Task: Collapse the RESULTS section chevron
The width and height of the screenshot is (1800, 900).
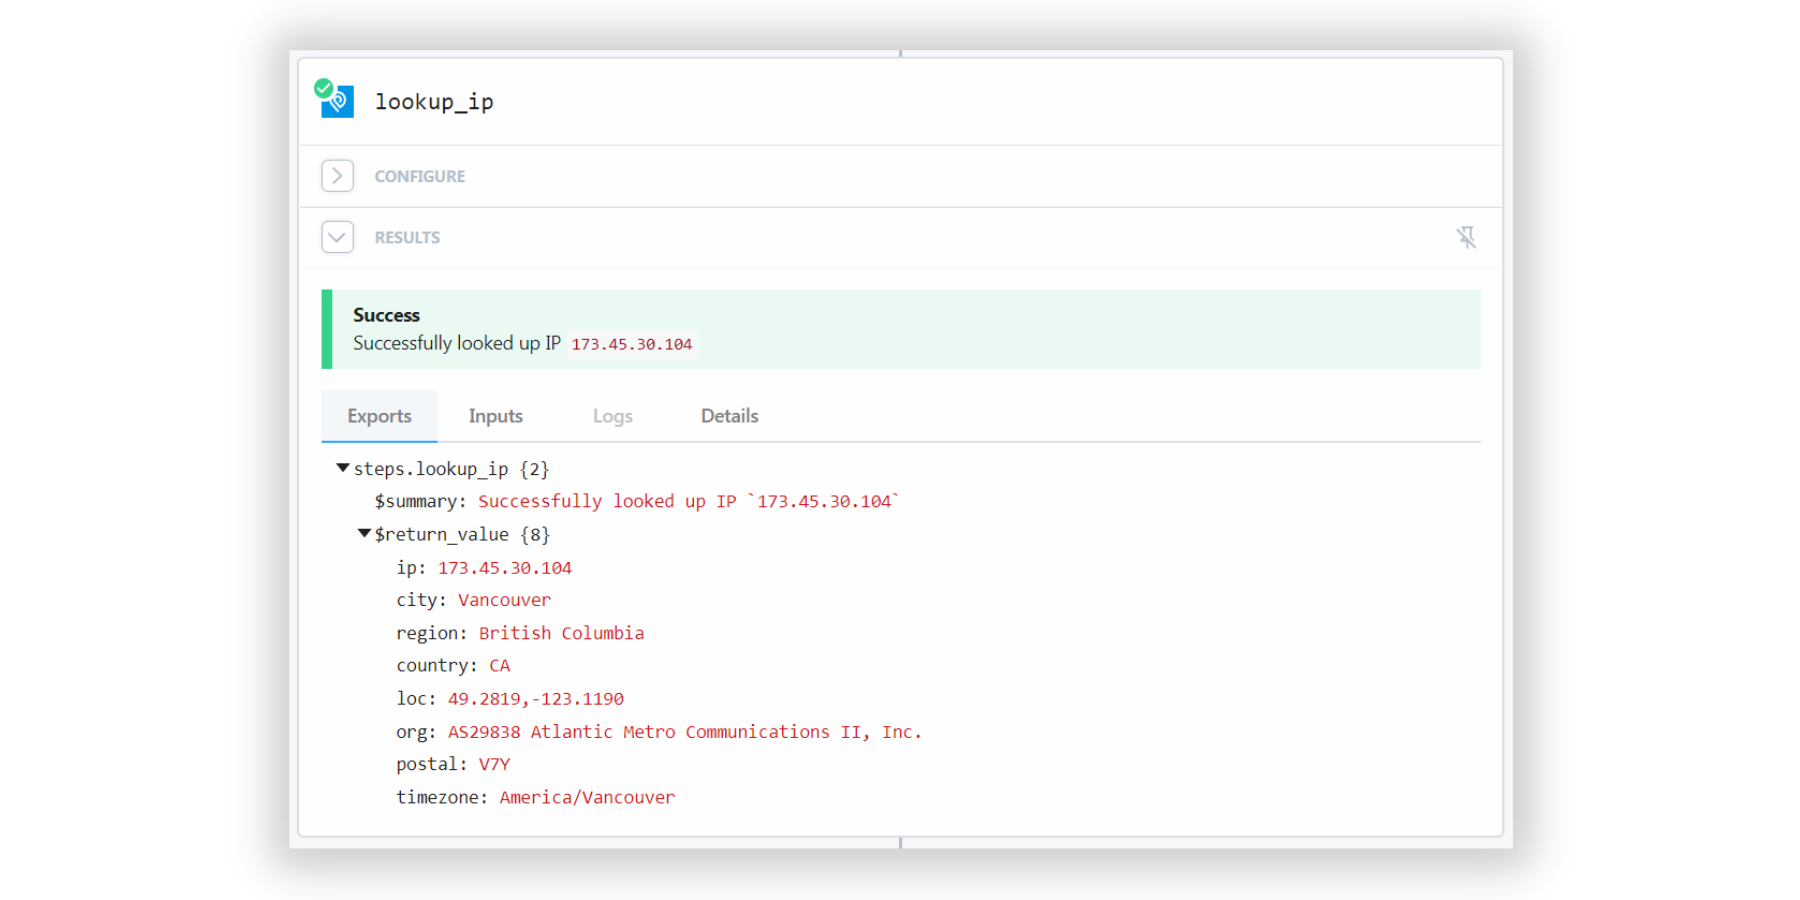Action: click(338, 237)
